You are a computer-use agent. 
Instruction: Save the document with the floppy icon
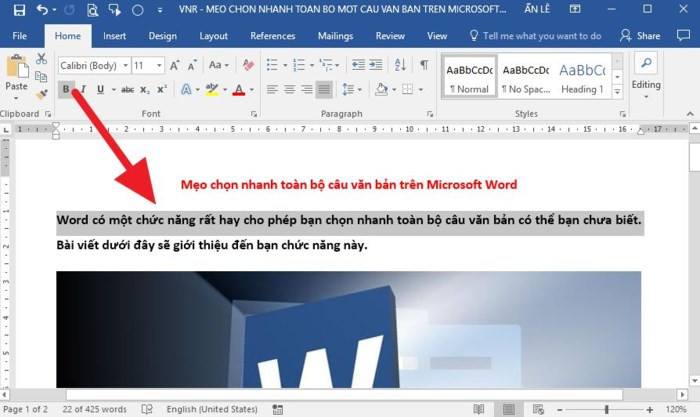tap(19, 9)
